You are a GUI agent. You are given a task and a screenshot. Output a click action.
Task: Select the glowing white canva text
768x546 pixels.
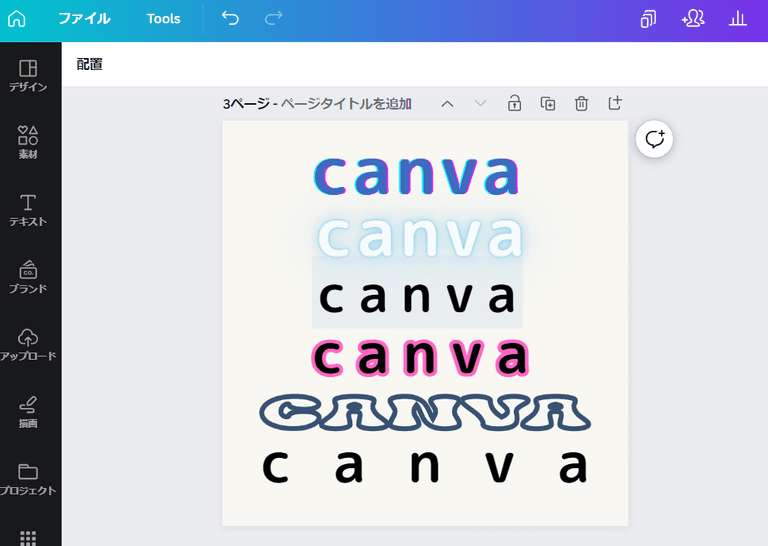tap(420, 236)
